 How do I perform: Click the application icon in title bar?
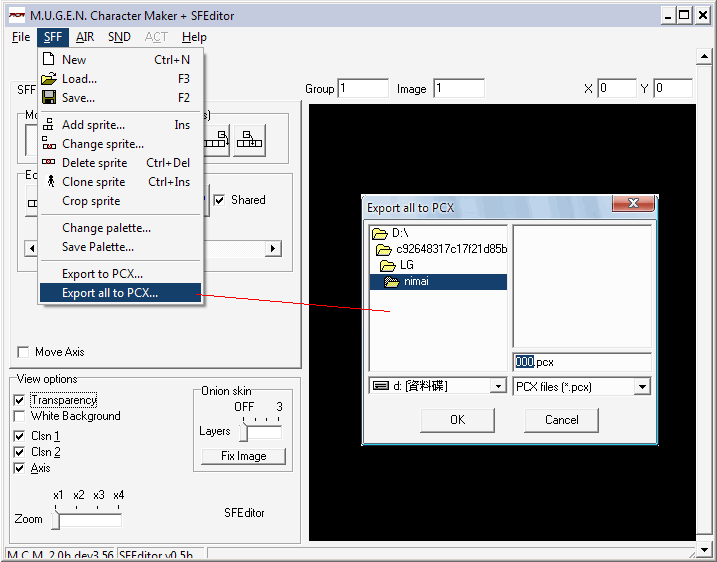coord(17,15)
